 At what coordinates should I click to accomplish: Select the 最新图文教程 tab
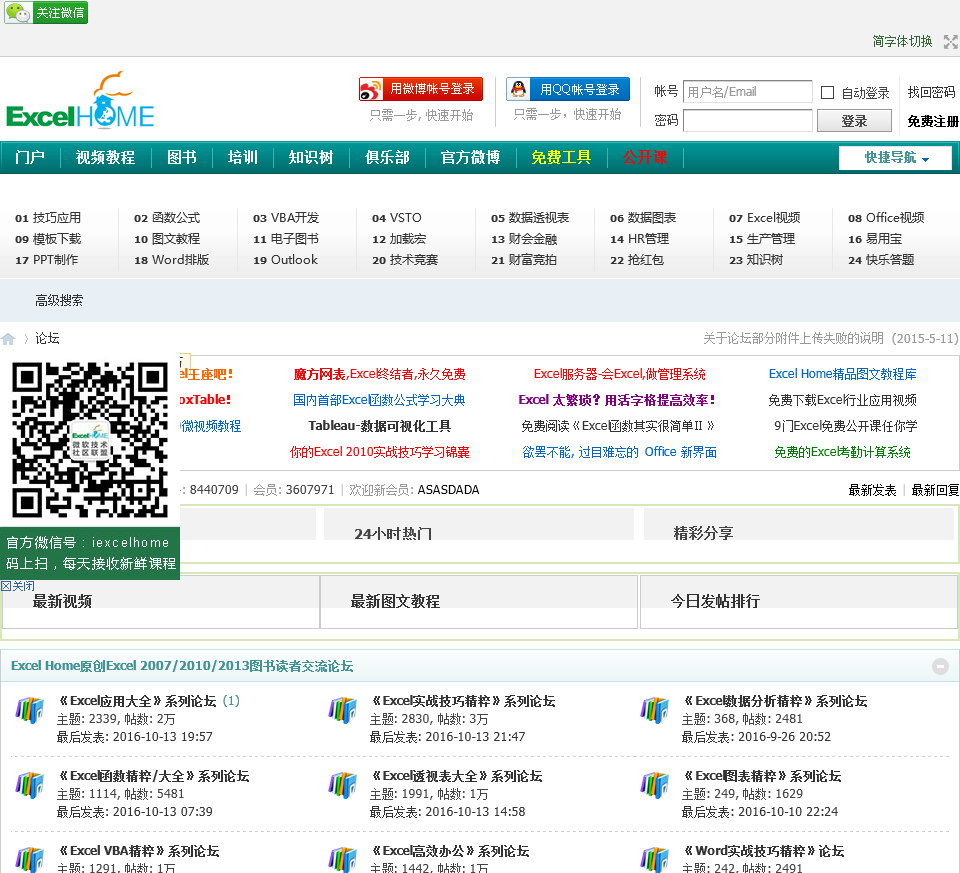click(395, 601)
